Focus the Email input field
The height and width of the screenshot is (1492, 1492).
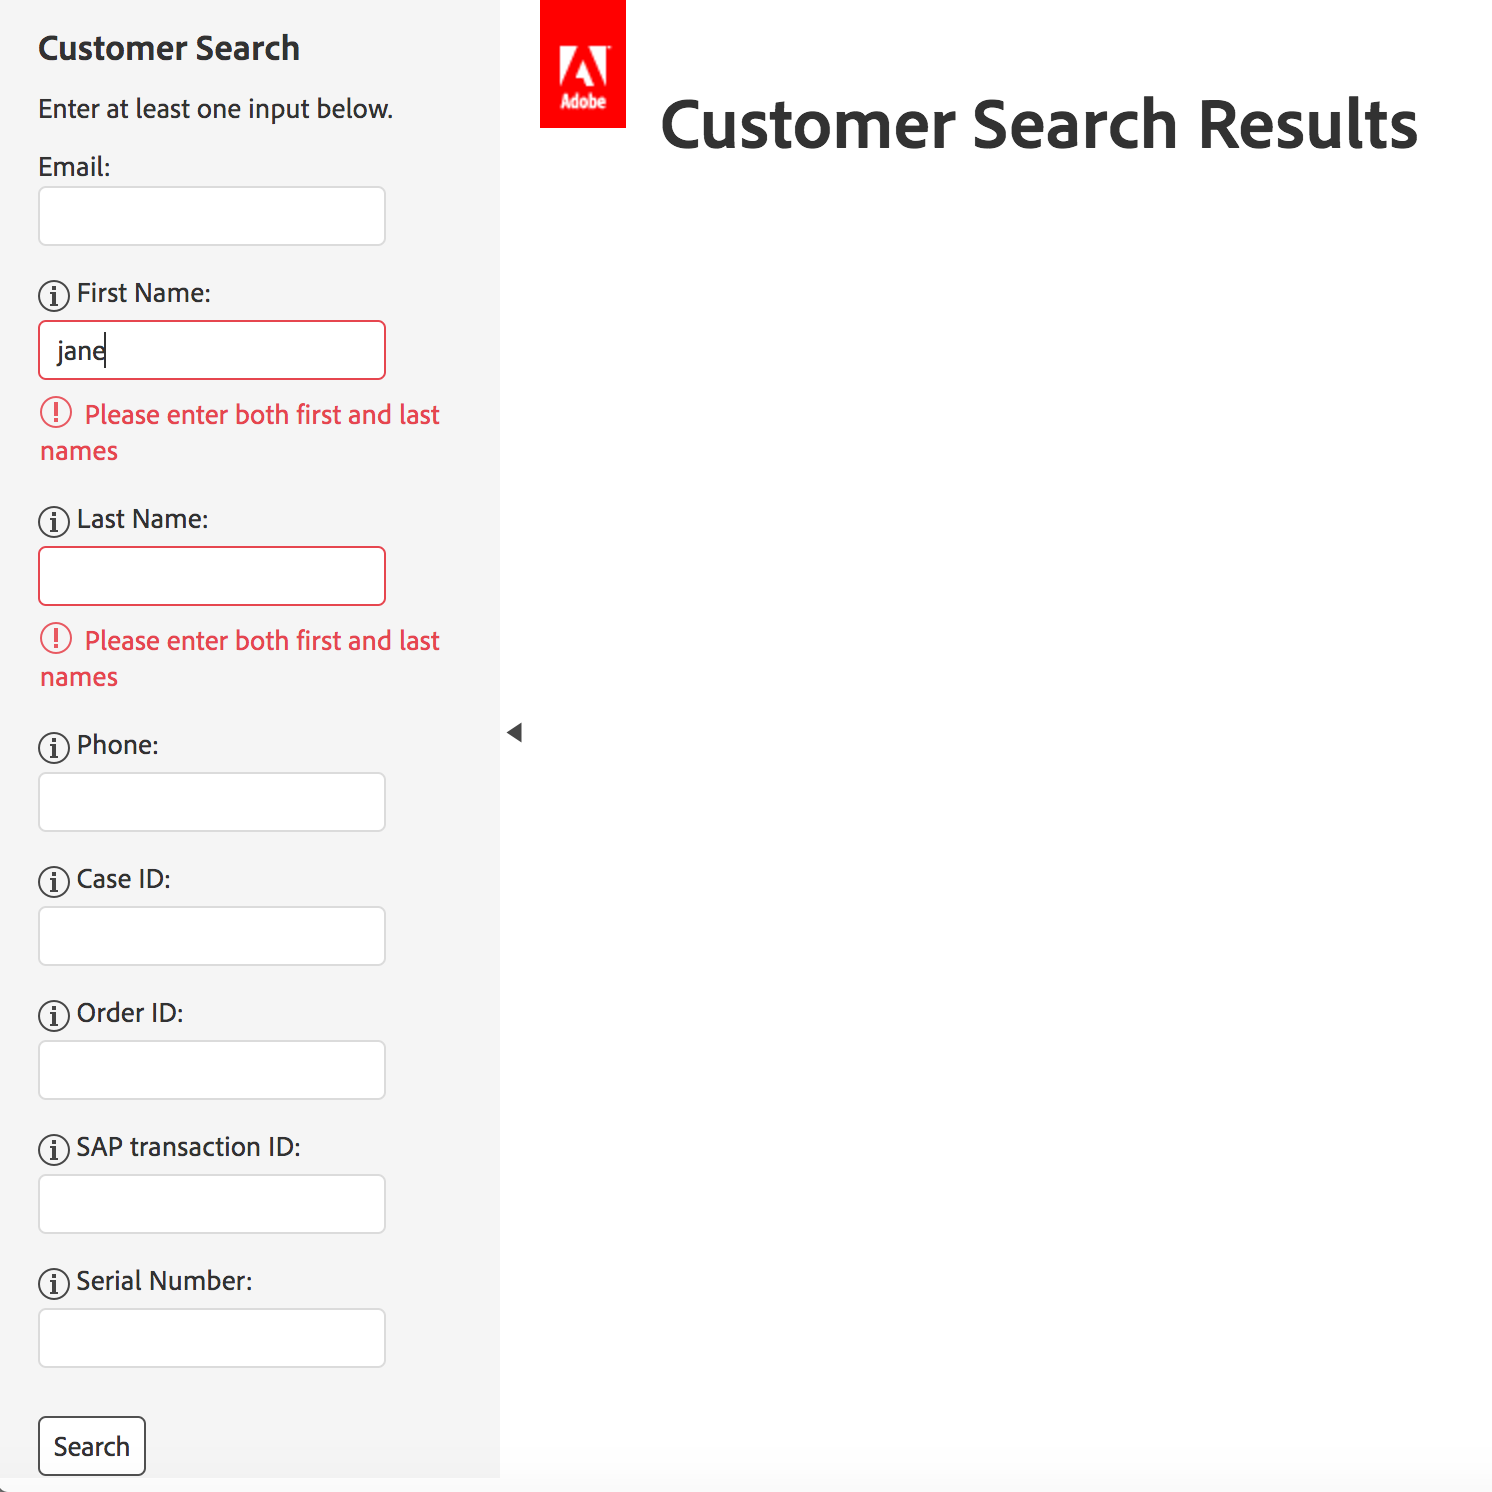tap(212, 216)
